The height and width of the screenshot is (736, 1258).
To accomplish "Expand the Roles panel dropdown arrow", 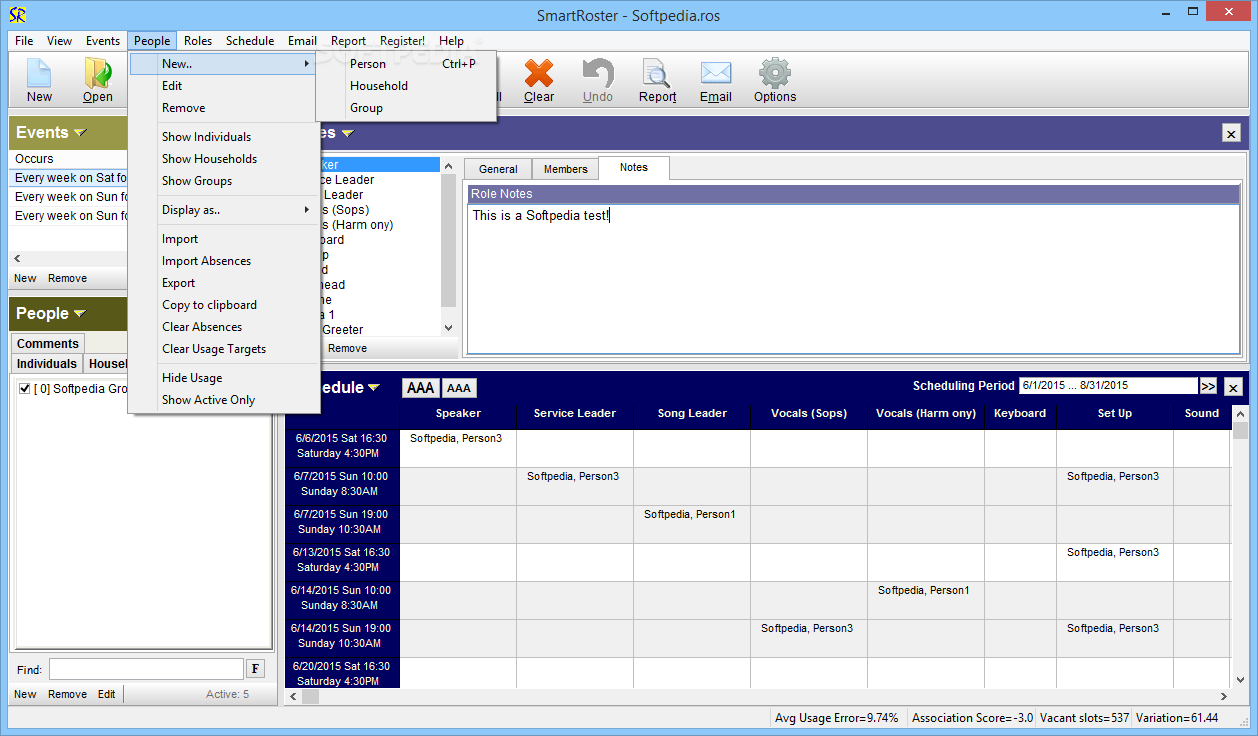I will click(347, 133).
